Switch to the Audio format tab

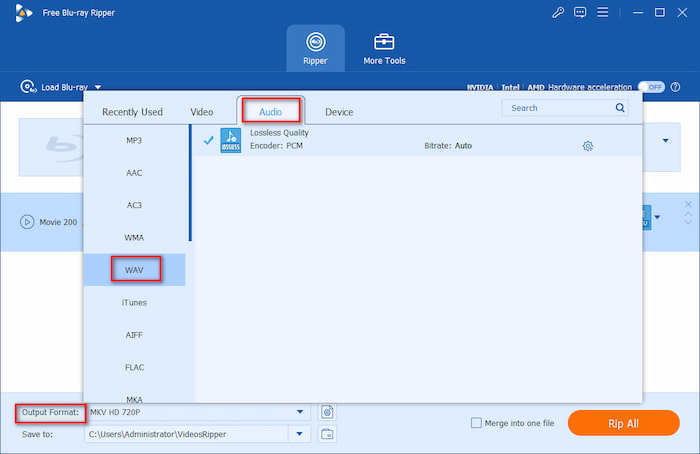point(271,112)
